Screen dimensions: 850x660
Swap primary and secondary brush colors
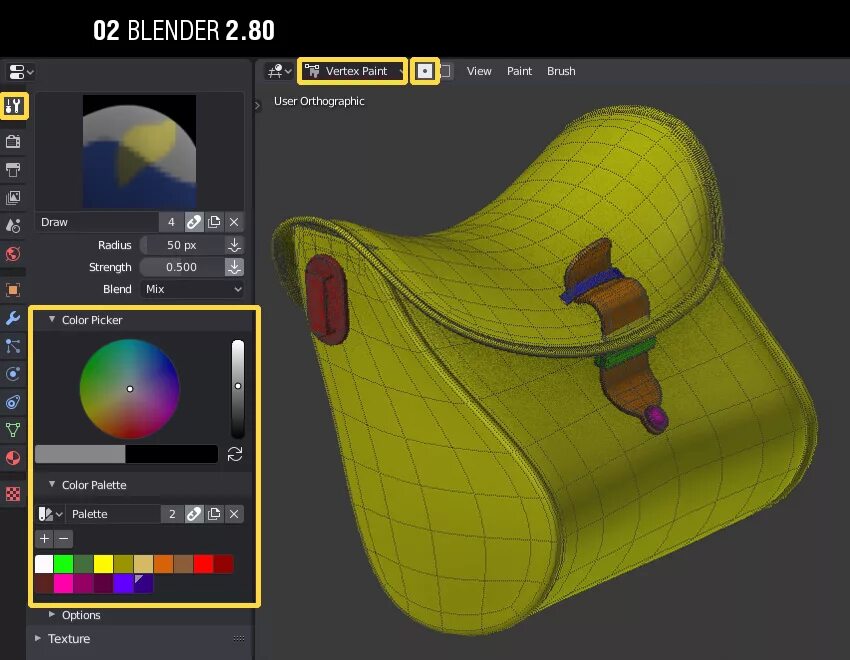click(235, 454)
